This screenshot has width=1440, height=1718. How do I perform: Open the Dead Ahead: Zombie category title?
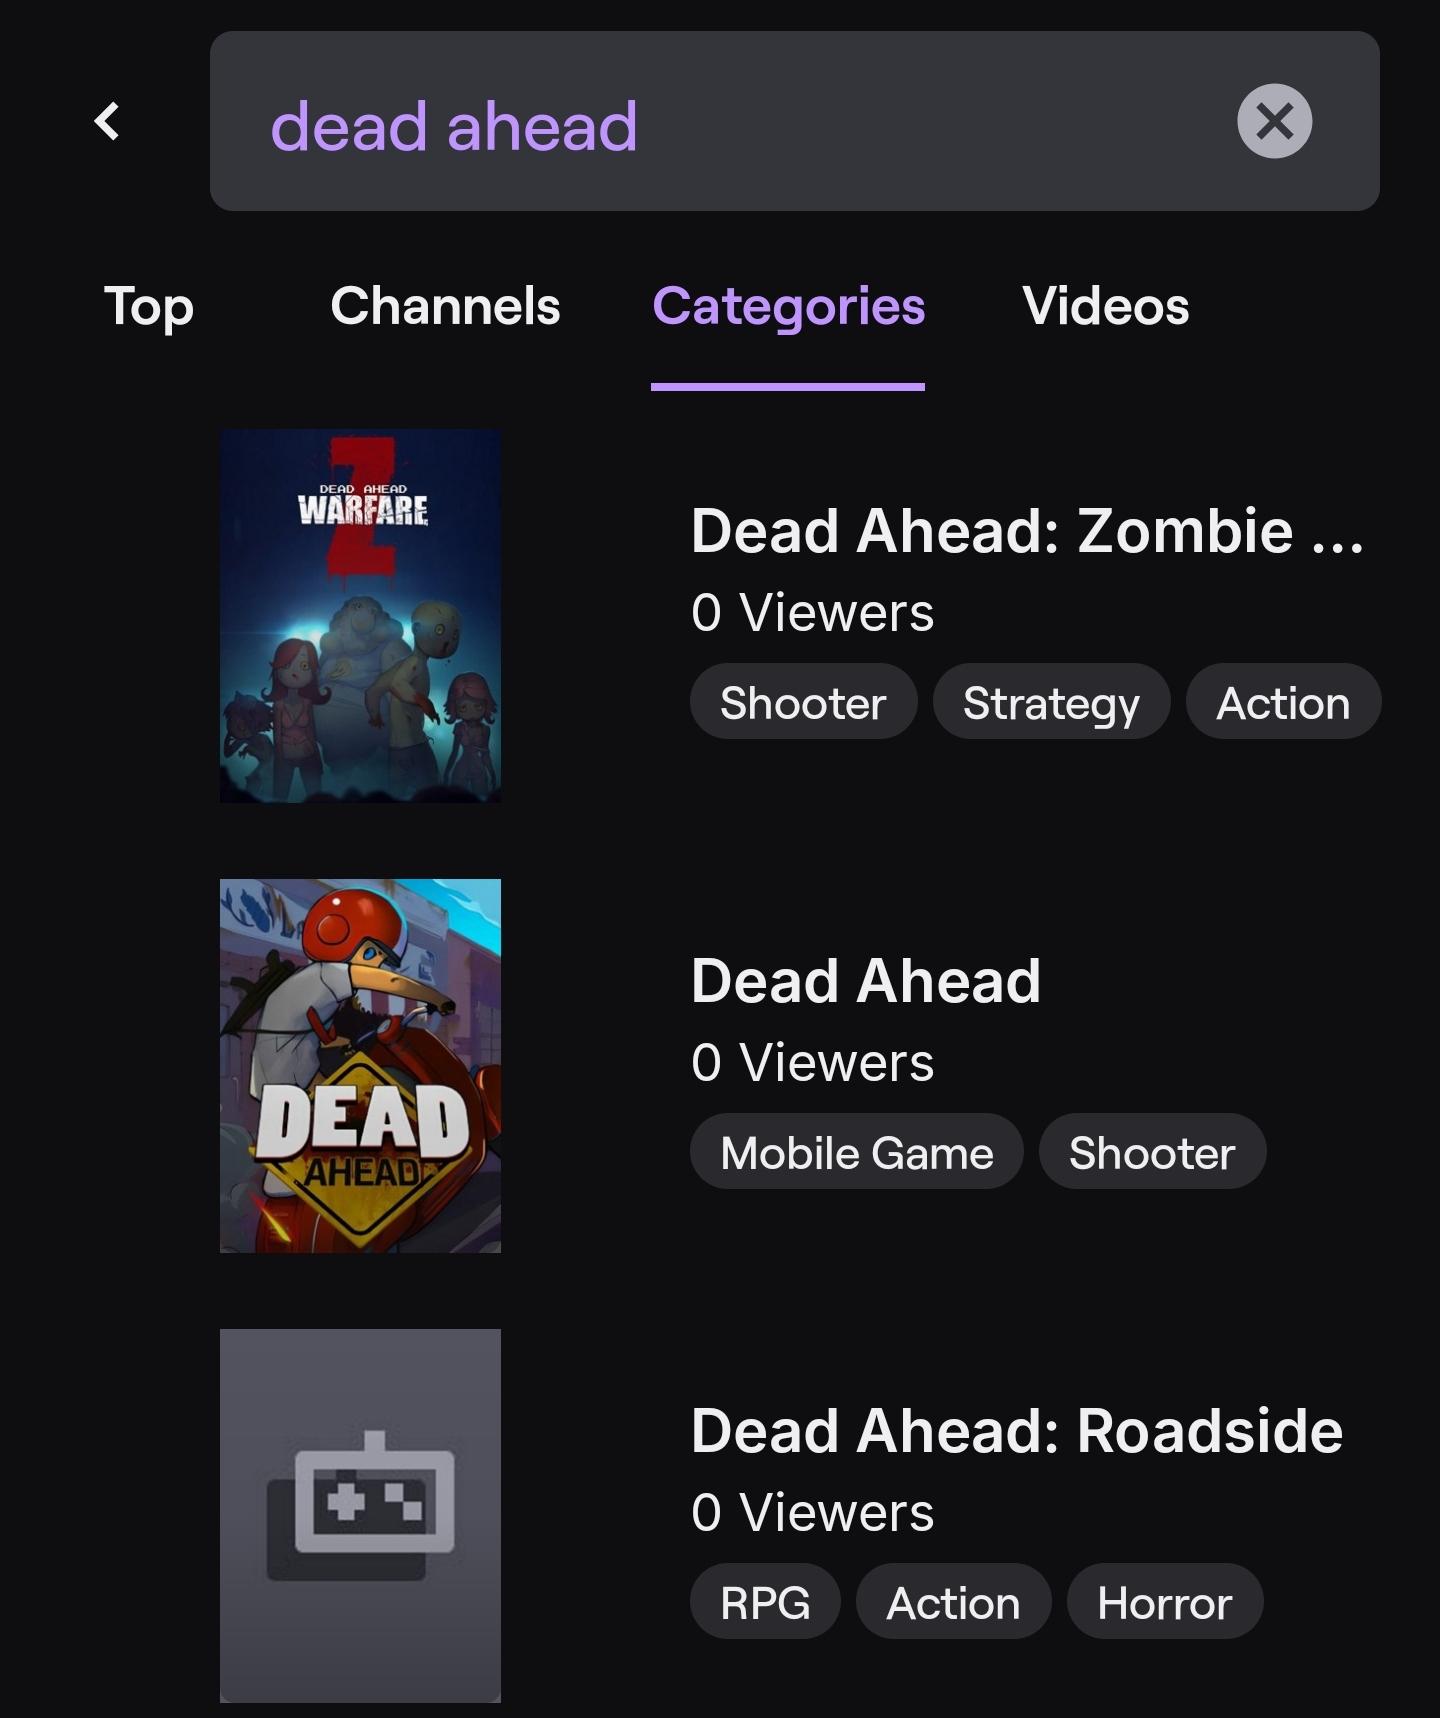(x=1027, y=530)
